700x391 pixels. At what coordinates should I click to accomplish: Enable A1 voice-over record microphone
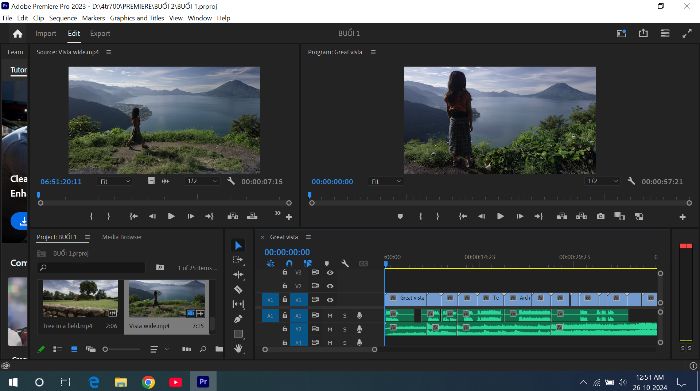359,316
